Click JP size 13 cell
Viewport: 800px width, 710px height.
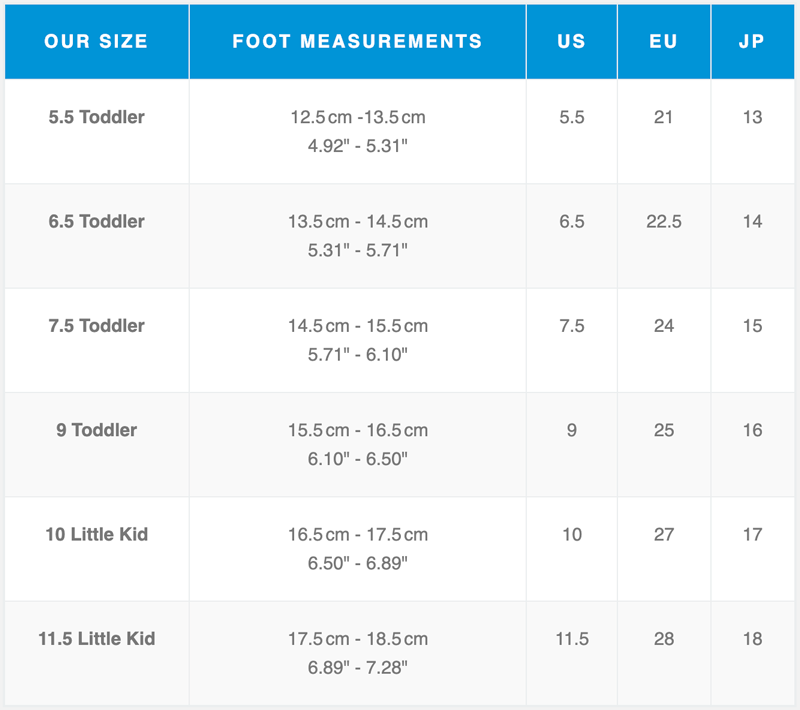coord(752,117)
